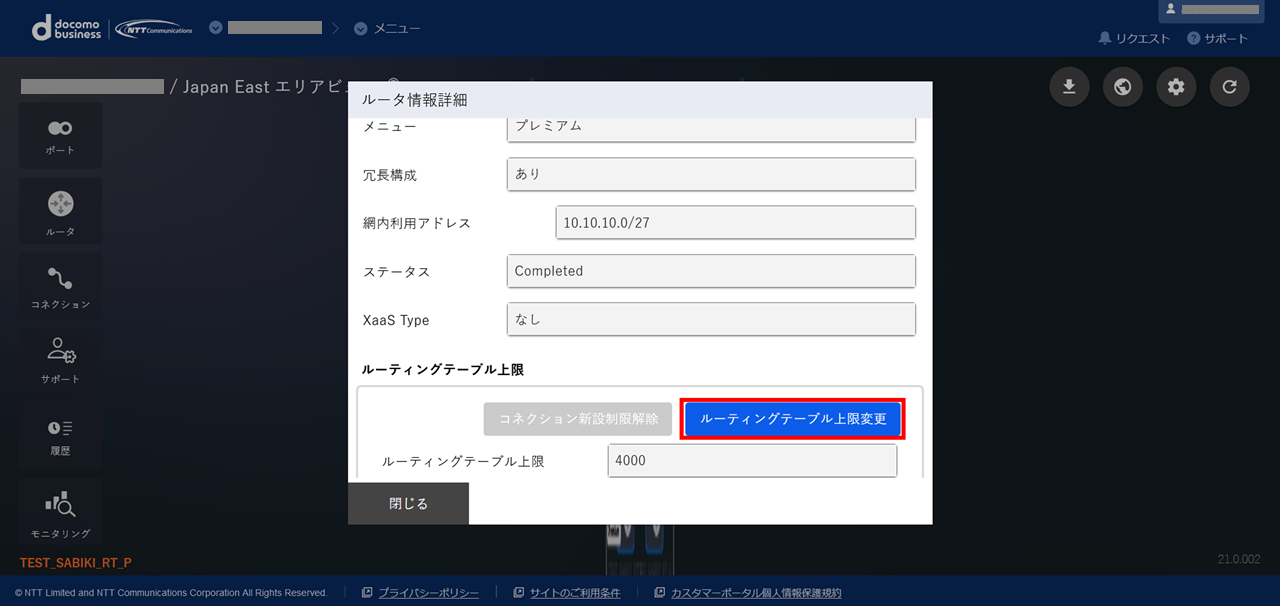The height and width of the screenshot is (606, 1280).
Task: Click the grayed コネクション新設制限解除 button
Action: 578,419
